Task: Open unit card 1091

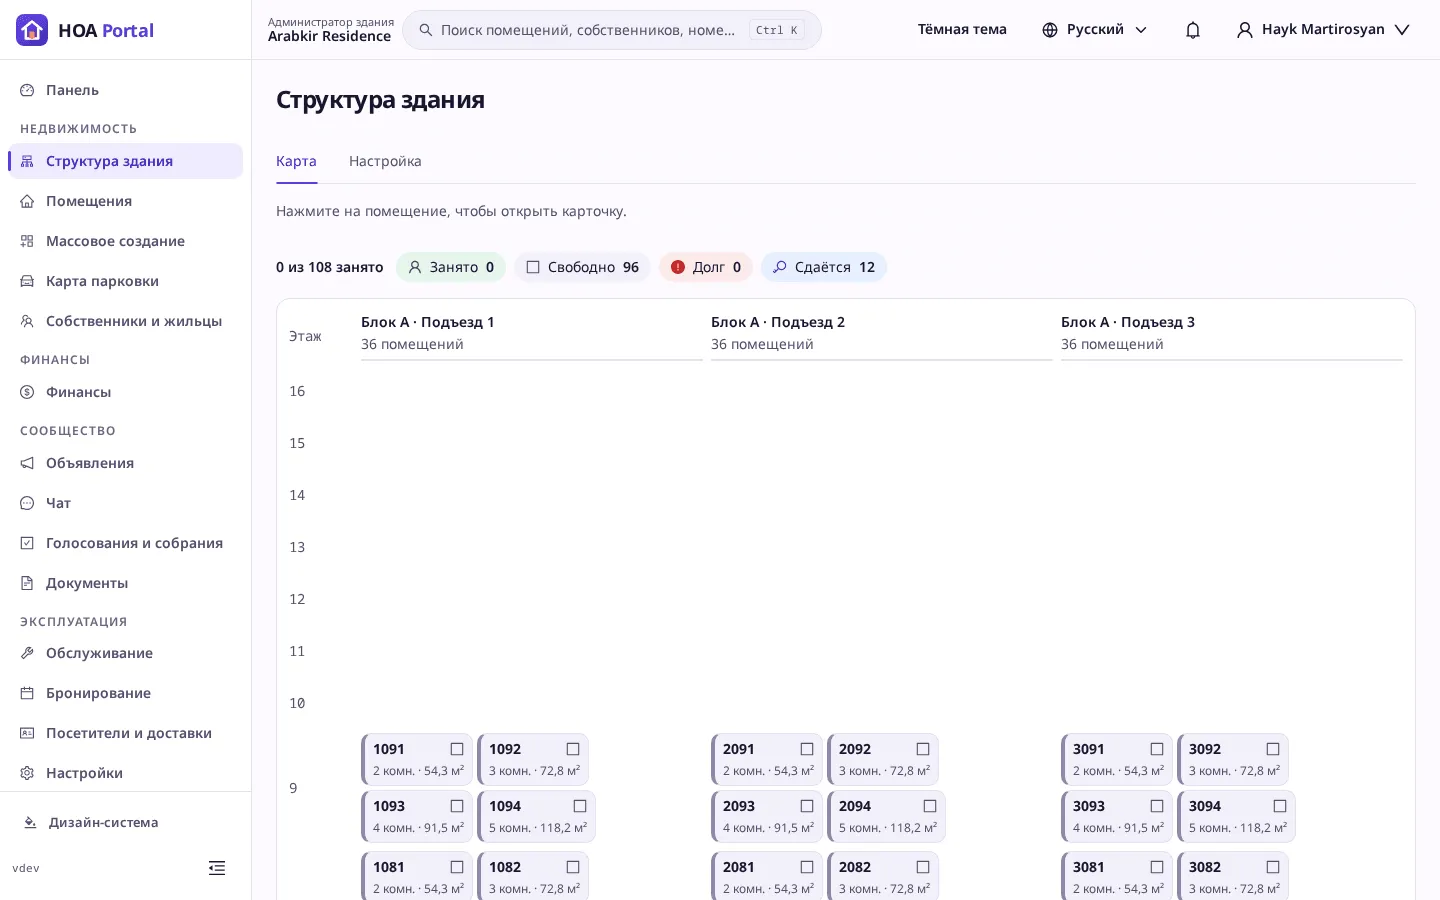Action: (x=417, y=760)
